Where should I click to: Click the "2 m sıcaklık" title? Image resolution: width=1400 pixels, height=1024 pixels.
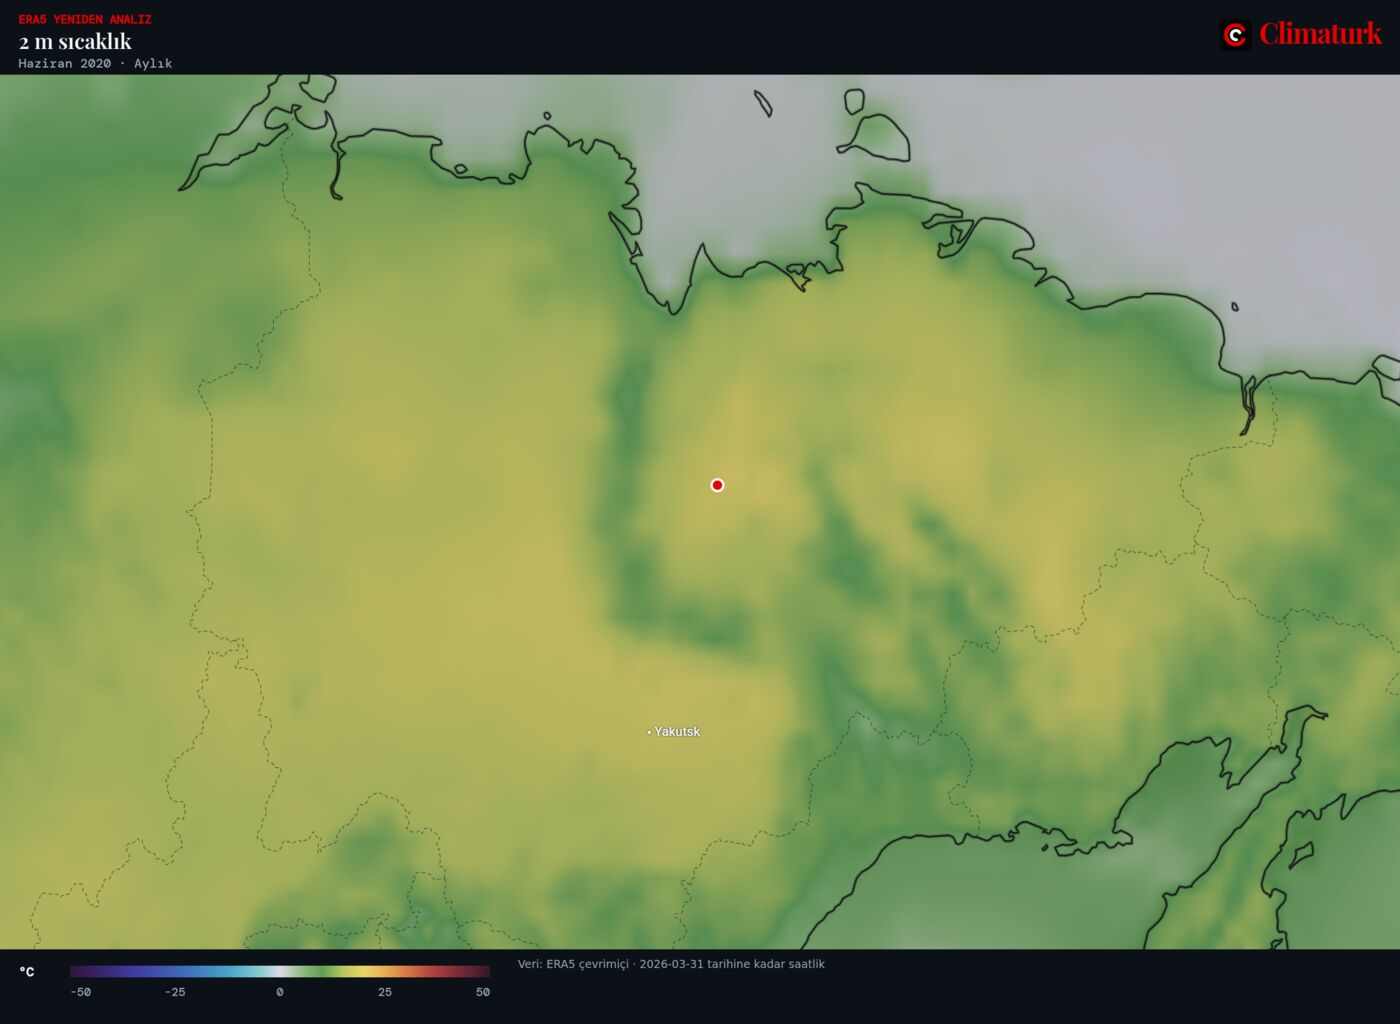75,41
